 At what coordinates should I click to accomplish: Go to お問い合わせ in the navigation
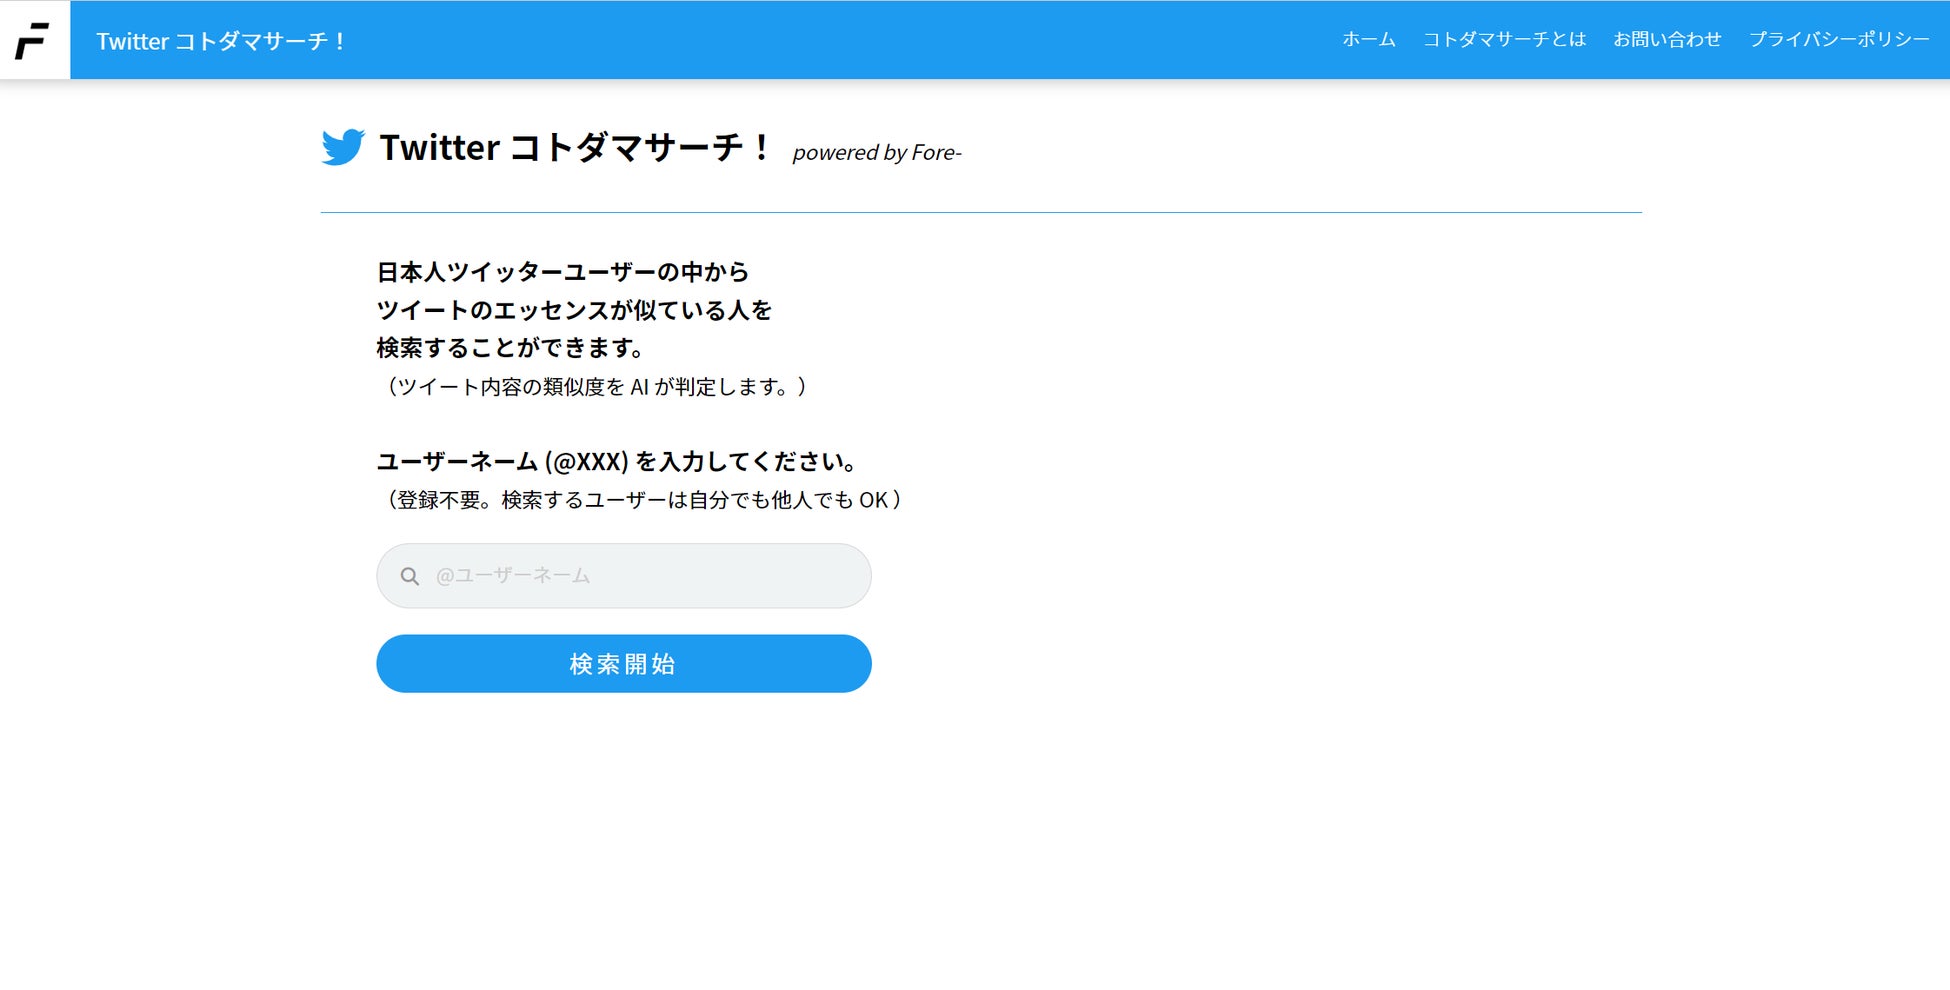[x=1667, y=39]
